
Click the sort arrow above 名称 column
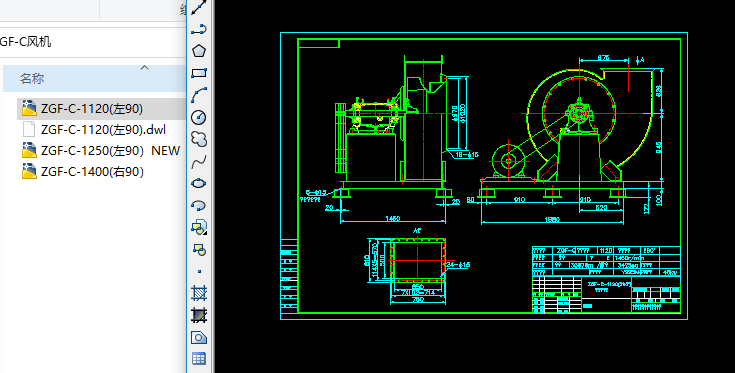(x=144, y=68)
